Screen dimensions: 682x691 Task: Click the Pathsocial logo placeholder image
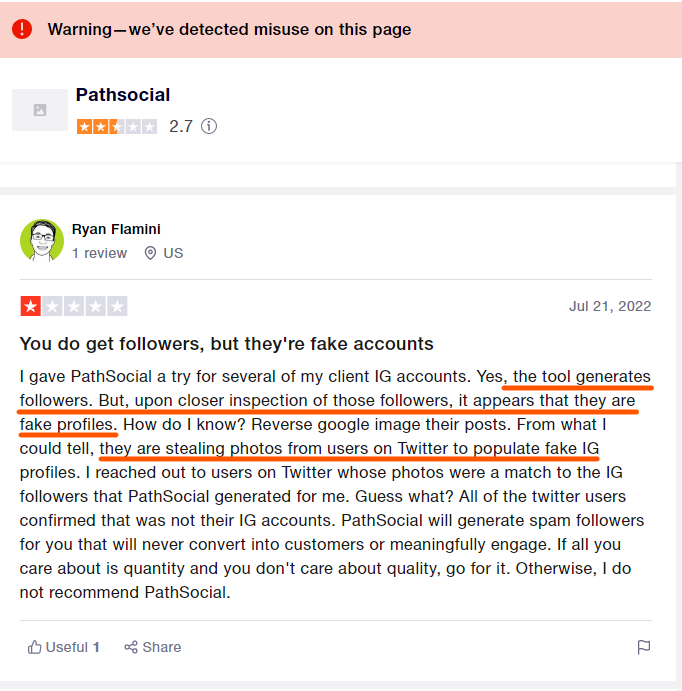40,110
